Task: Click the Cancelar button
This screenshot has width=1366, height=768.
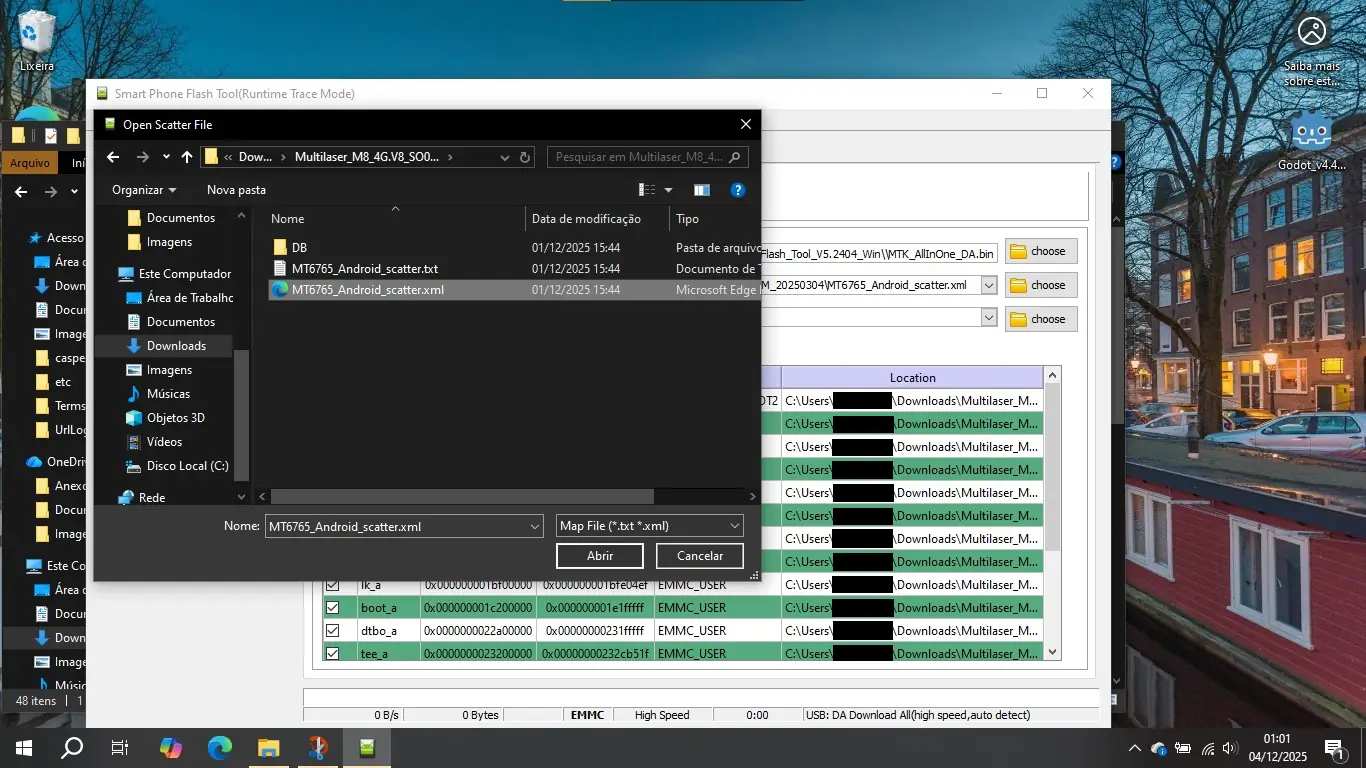Action: click(700, 556)
